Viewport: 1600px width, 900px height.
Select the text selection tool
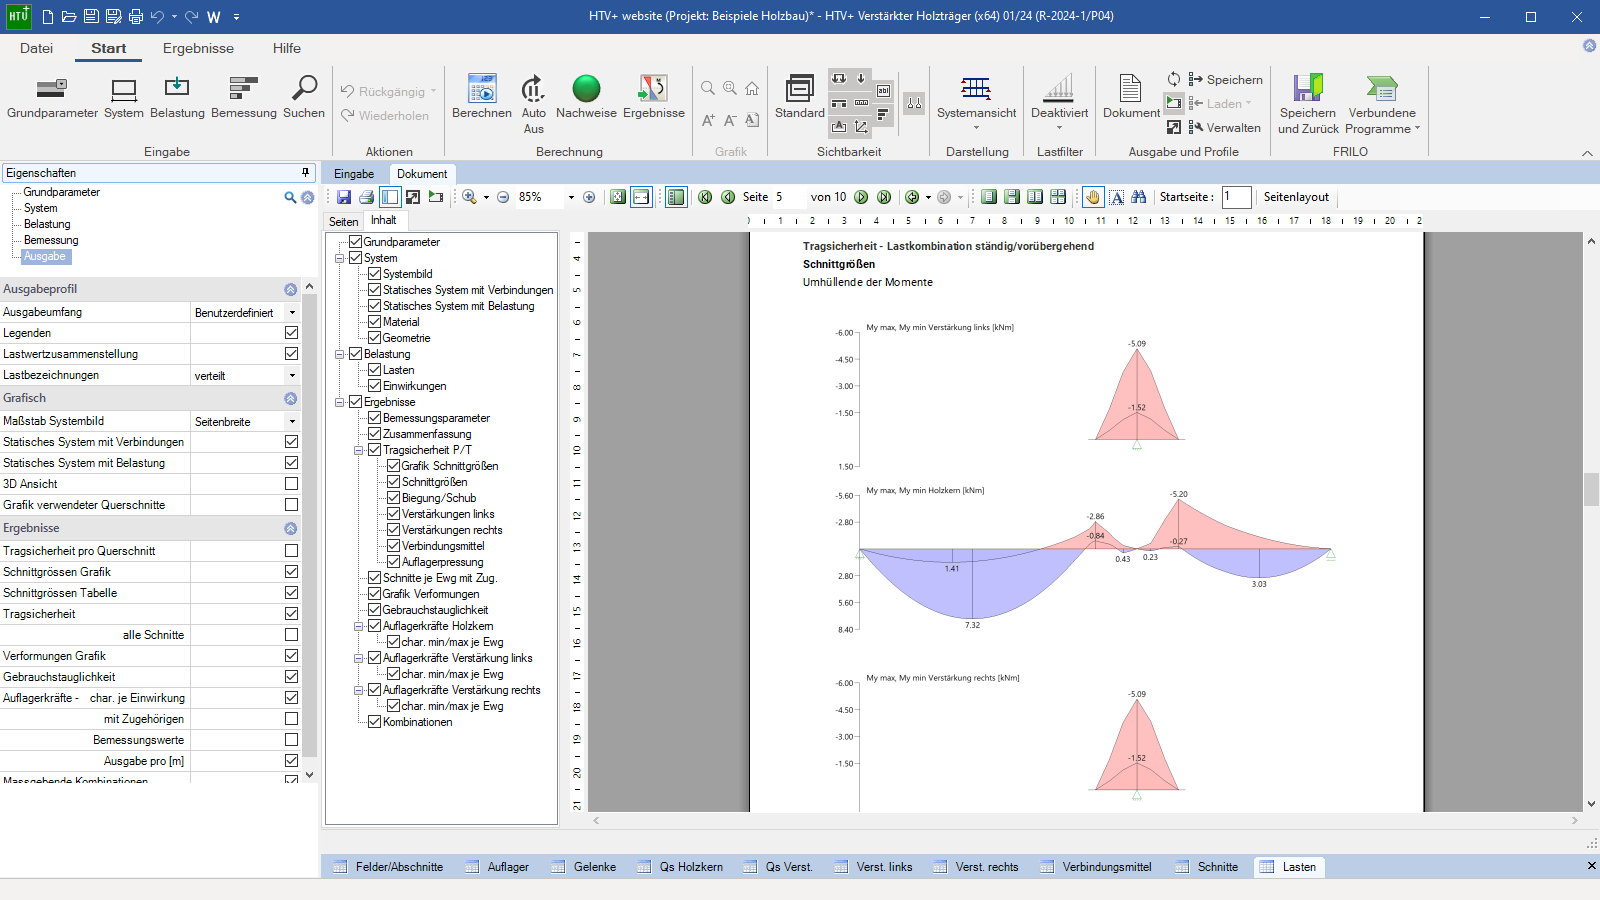tap(1117, 197)
